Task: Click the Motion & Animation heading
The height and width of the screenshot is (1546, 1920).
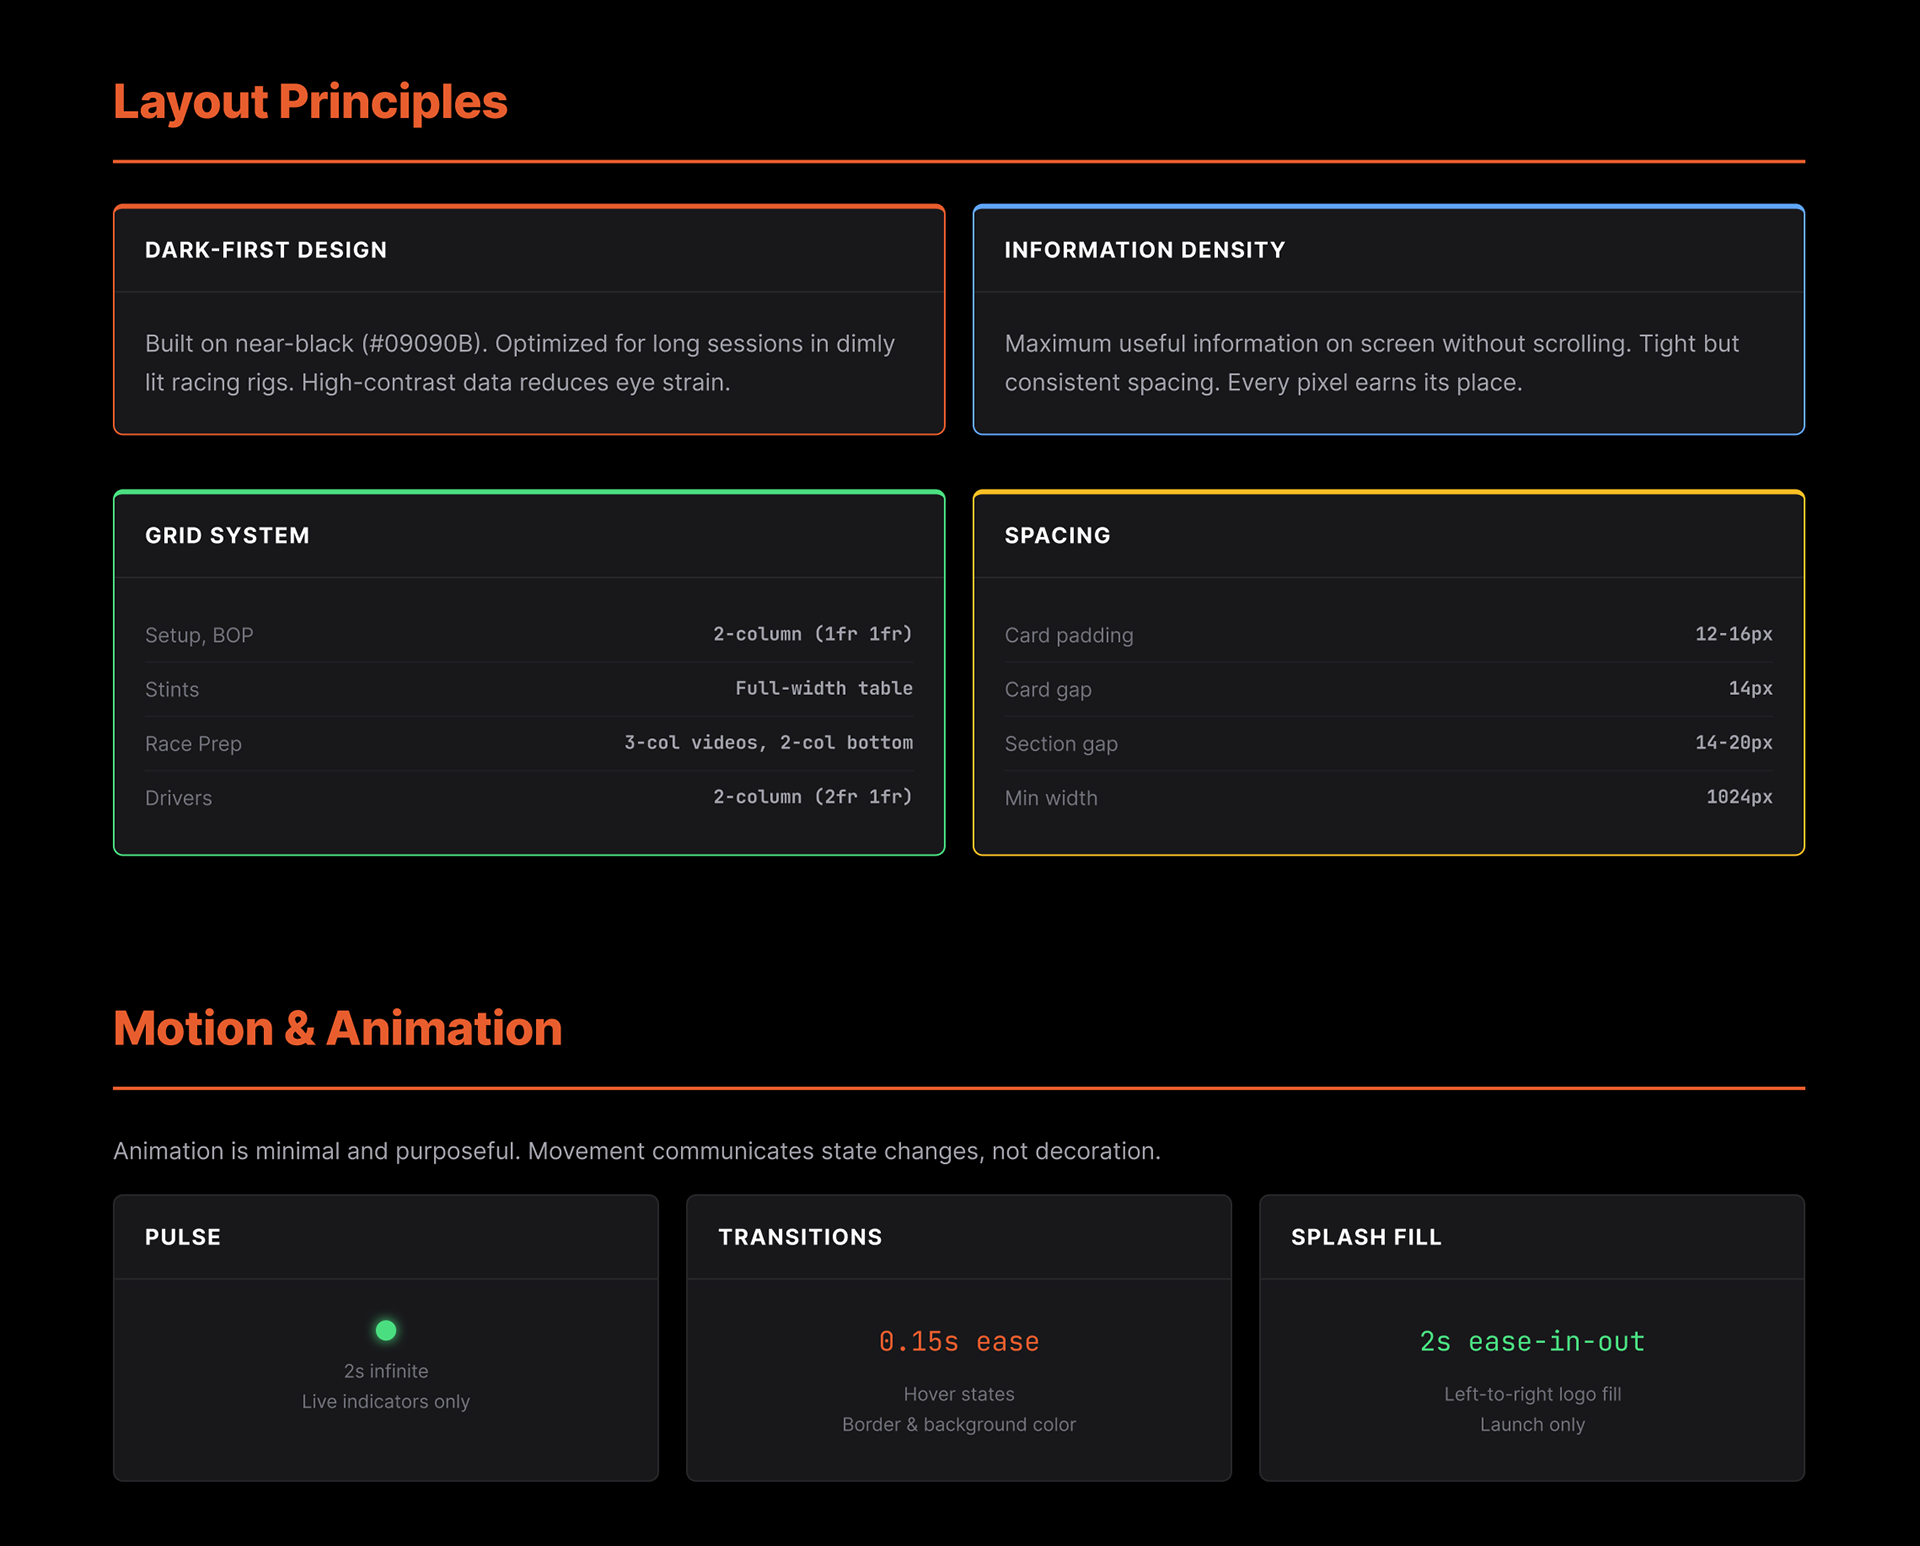Action: point(337,1028)
